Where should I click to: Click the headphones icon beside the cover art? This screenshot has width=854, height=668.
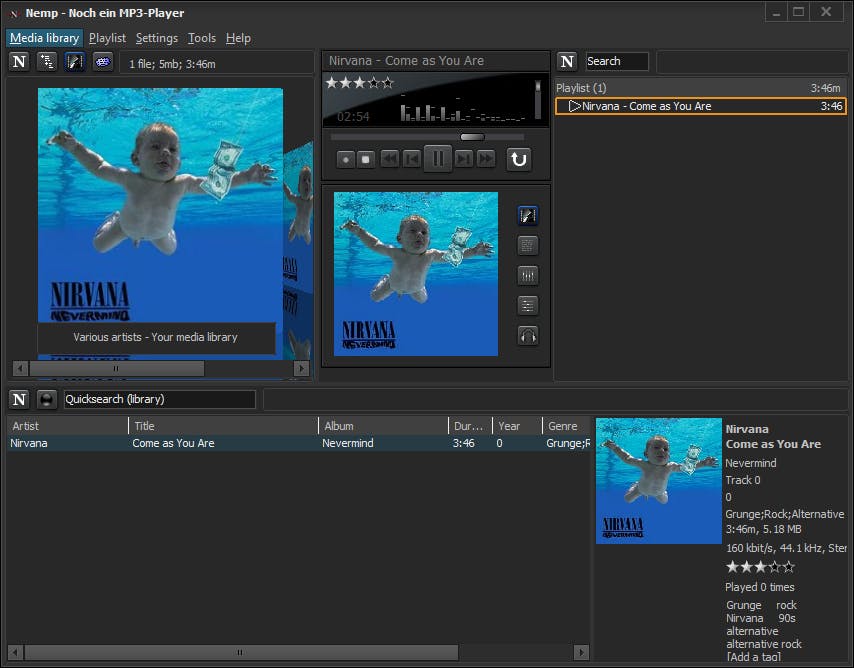(528, 336)
